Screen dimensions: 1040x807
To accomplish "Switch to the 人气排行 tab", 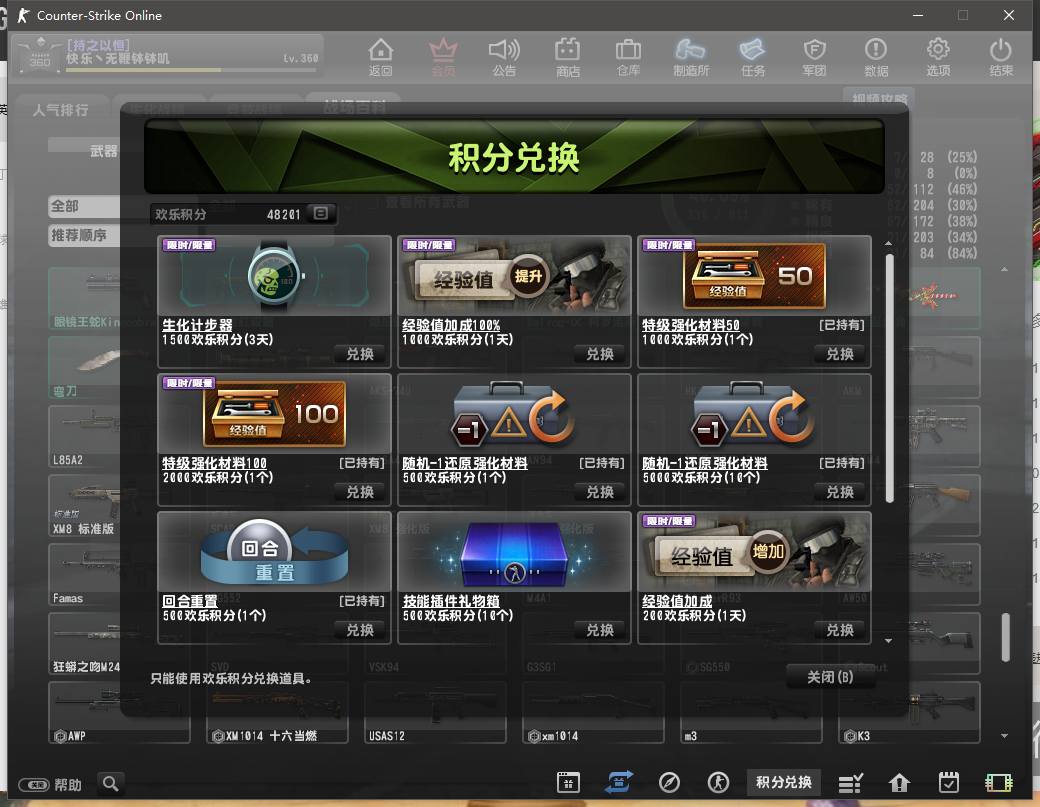I will [x=60, y=110].
